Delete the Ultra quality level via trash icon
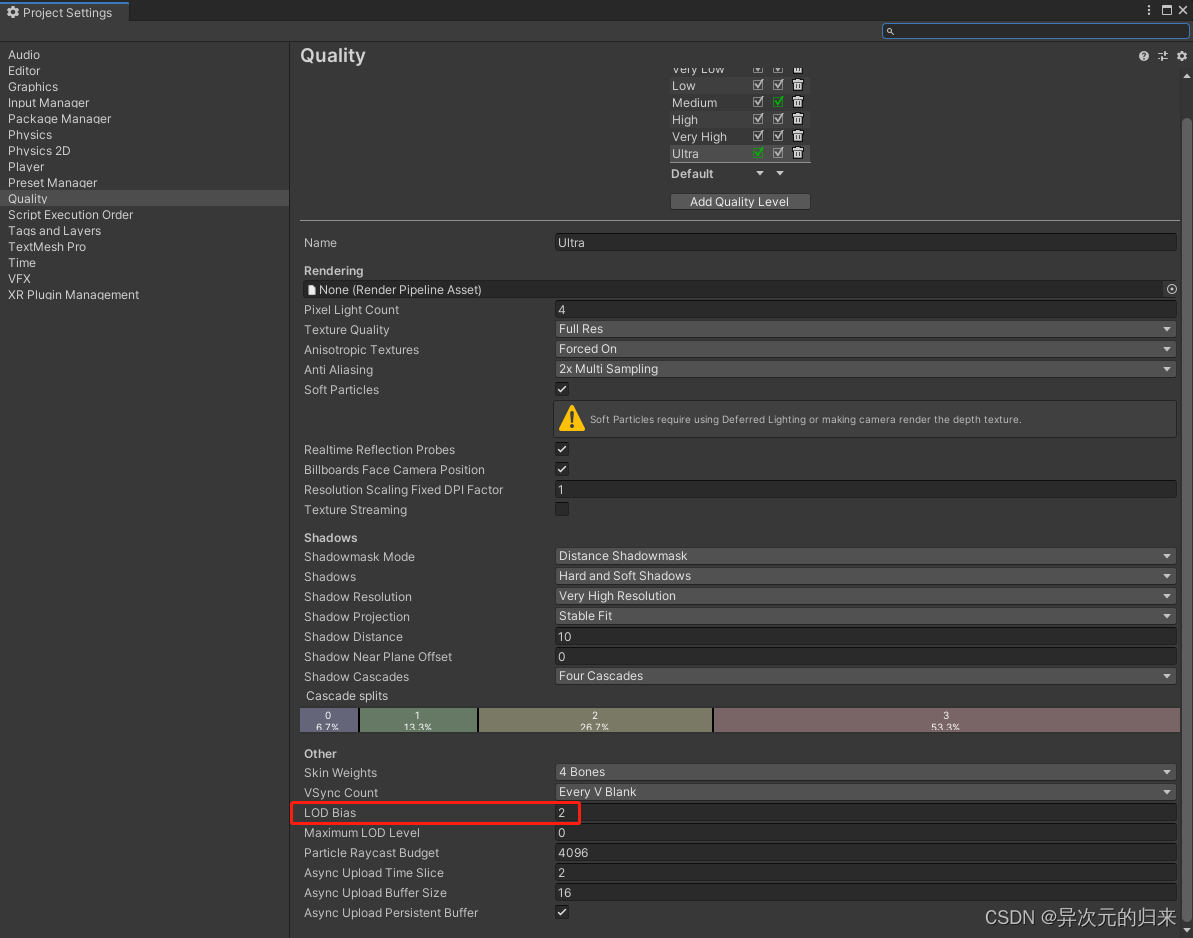Image resolution: width=1193 pixels, height=938 pixels. (x=797, y=153)
